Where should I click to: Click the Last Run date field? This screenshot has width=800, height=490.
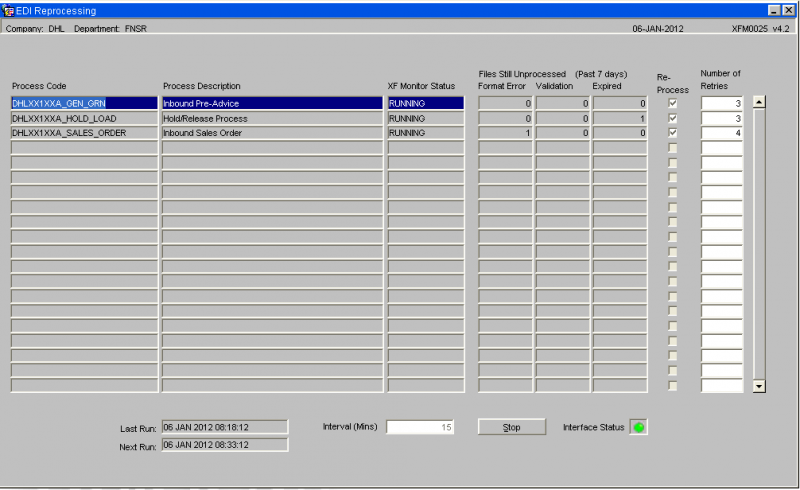click(225, 427)
